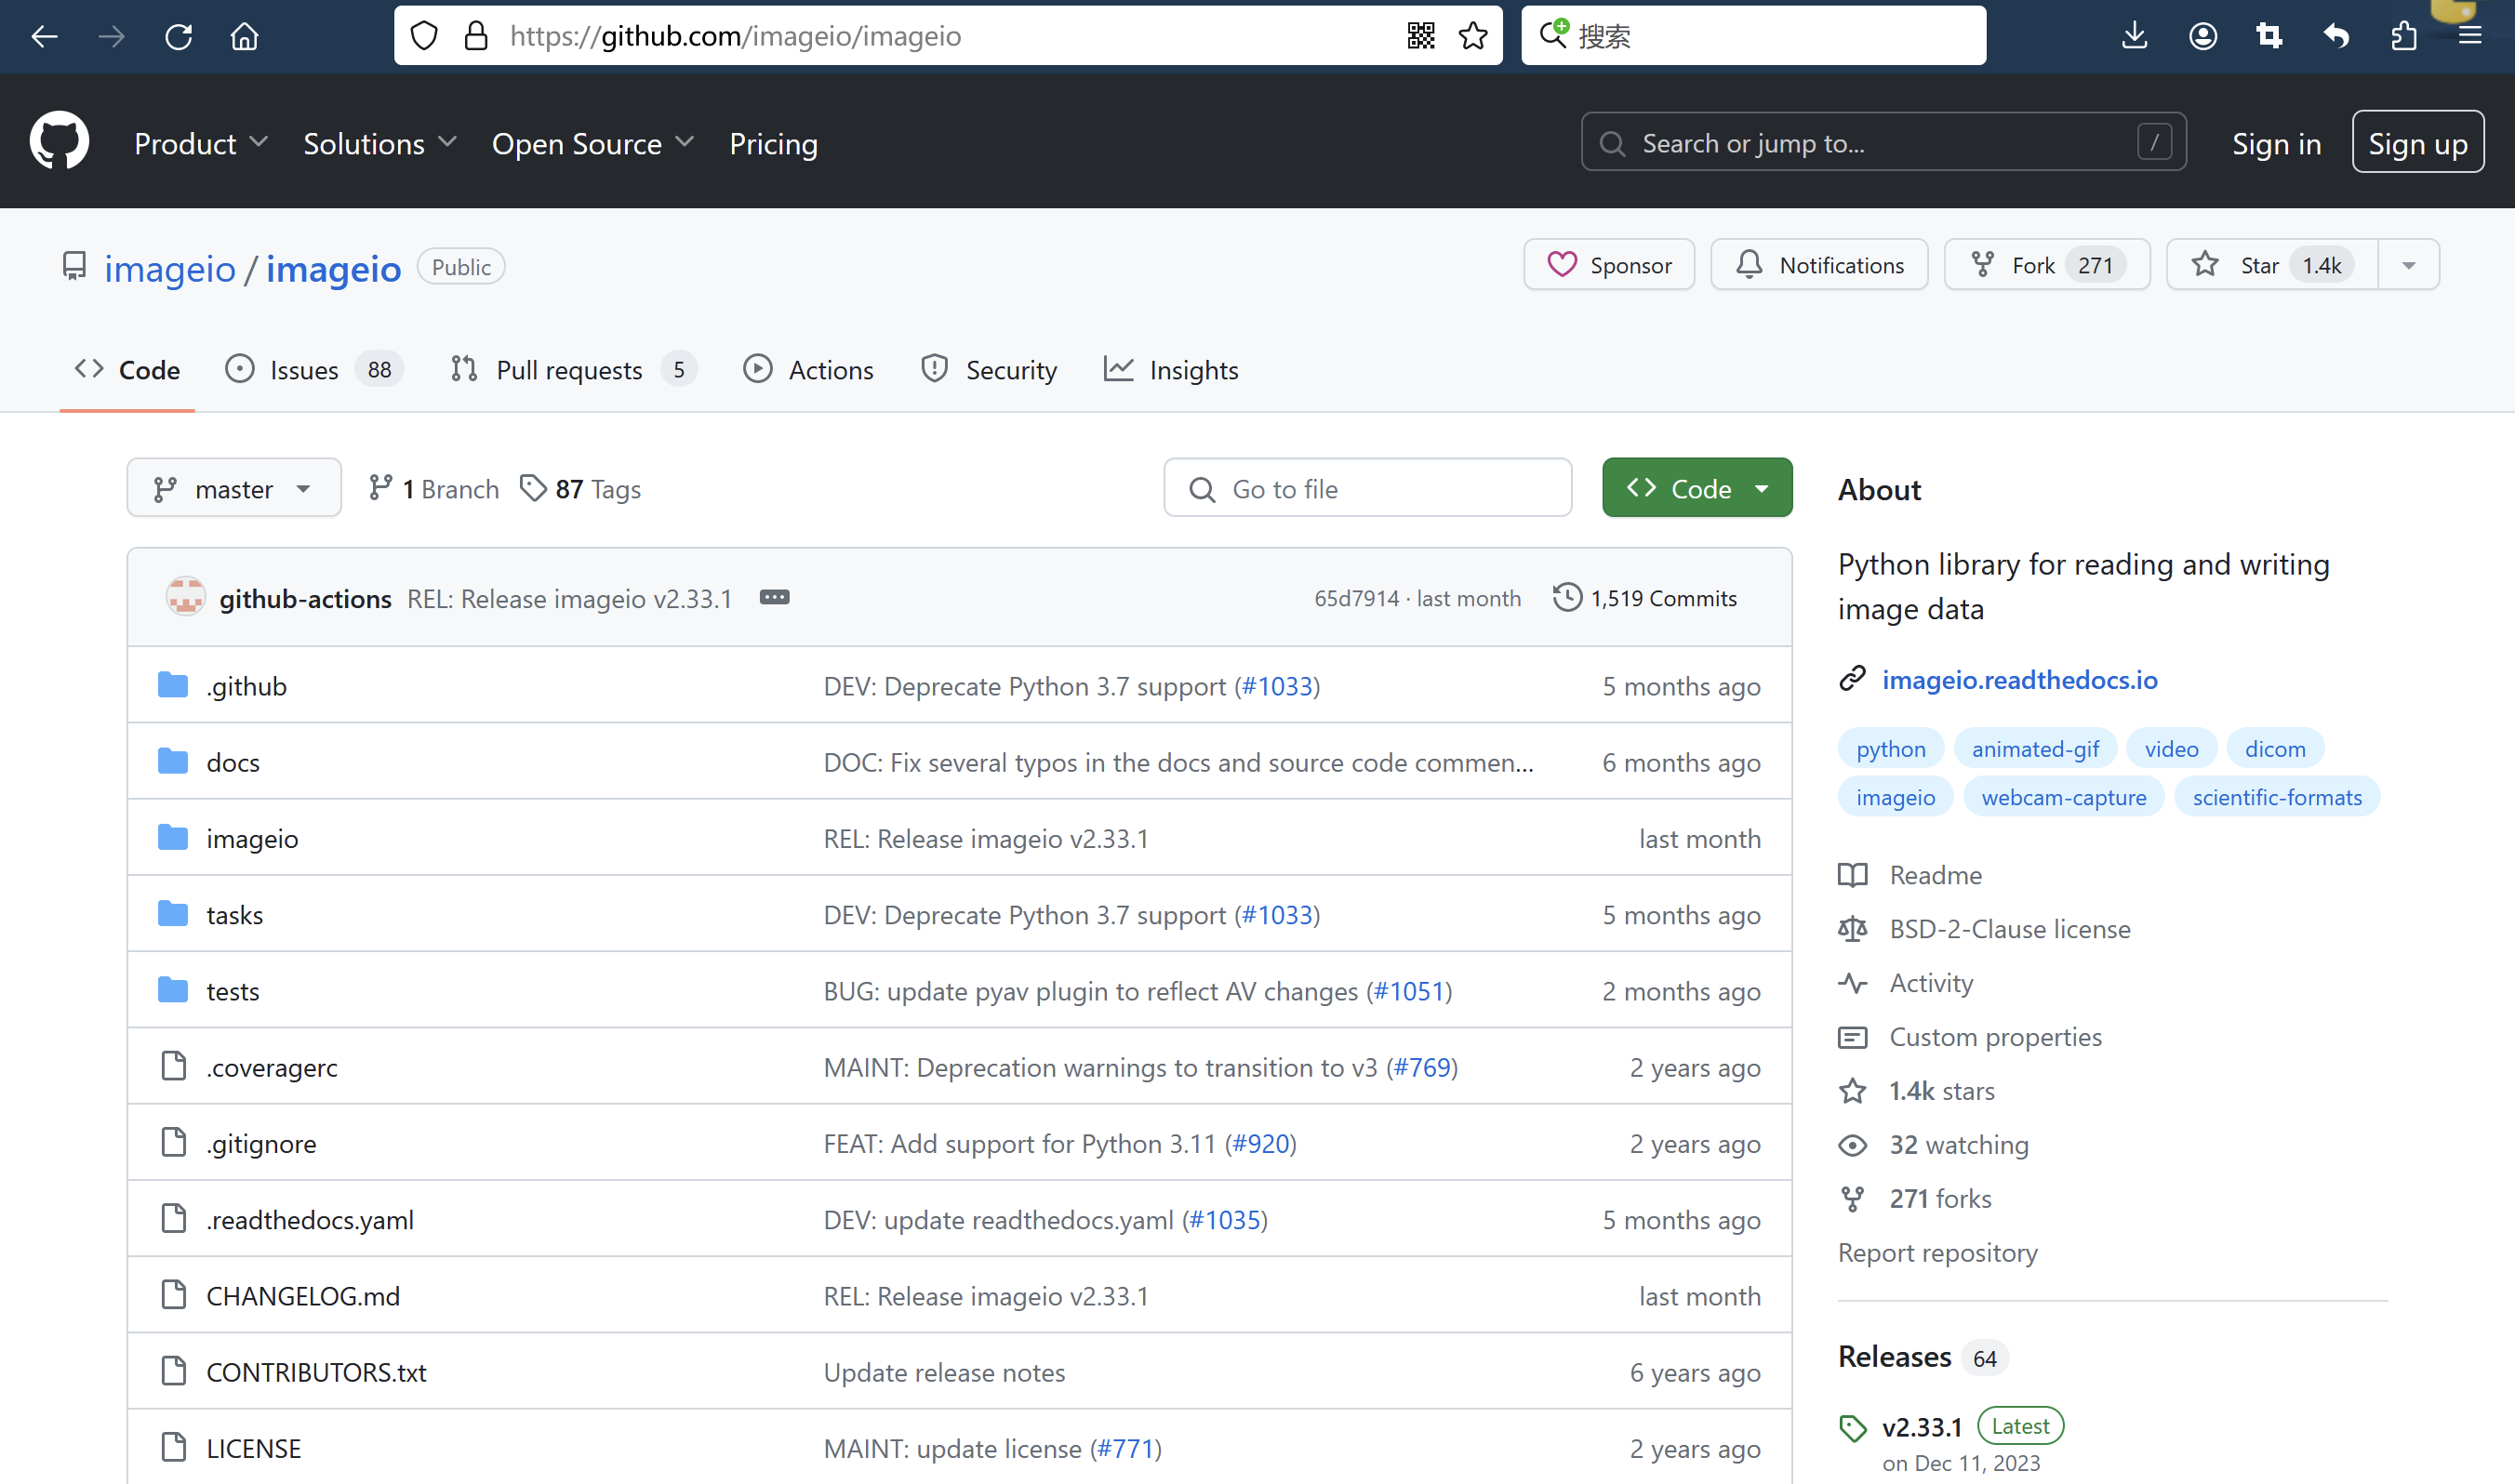Viewport: 2515px width, 1484px height.
Task: Open .readthedocs.yaml file
Action: coord(309,1220)
